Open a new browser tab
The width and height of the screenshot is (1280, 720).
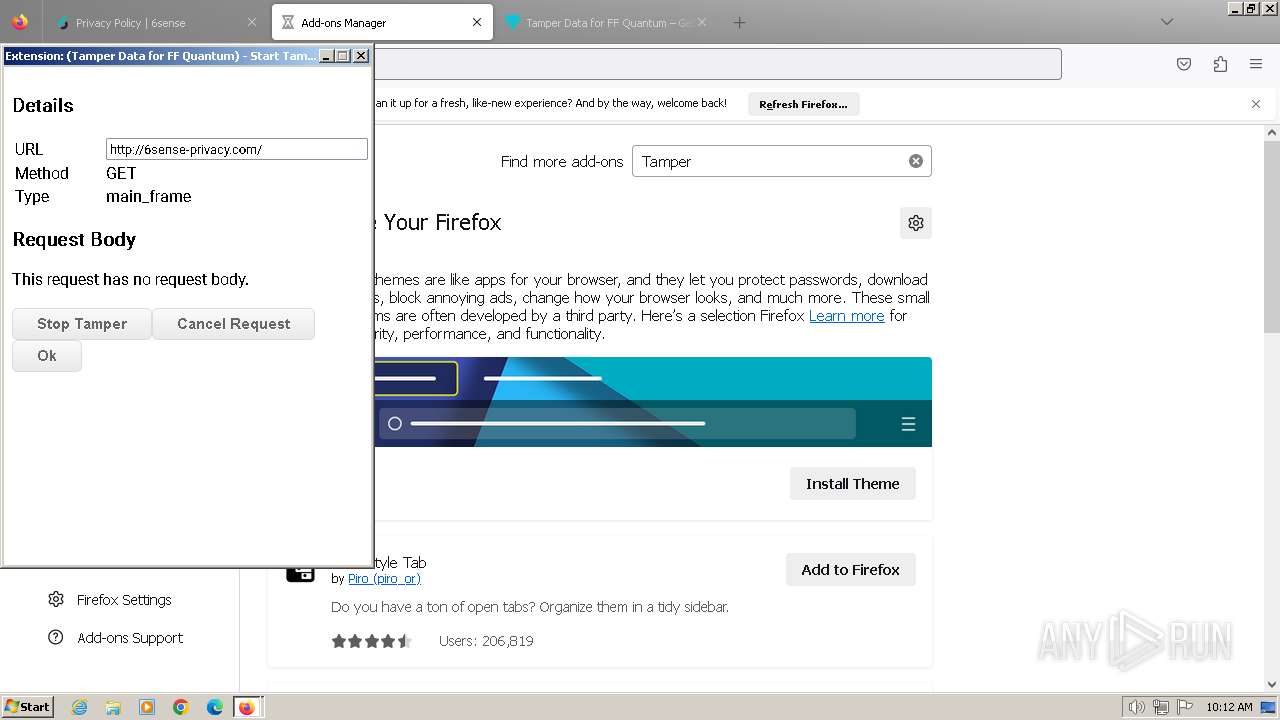(x=739, y=22)
